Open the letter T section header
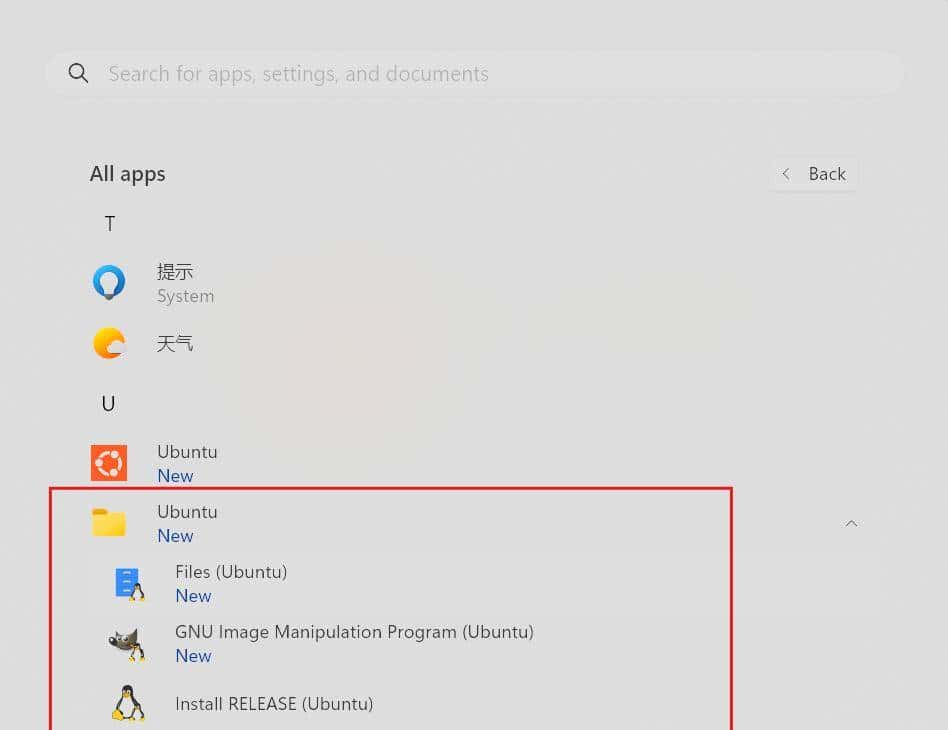 (x=109, y=223)
